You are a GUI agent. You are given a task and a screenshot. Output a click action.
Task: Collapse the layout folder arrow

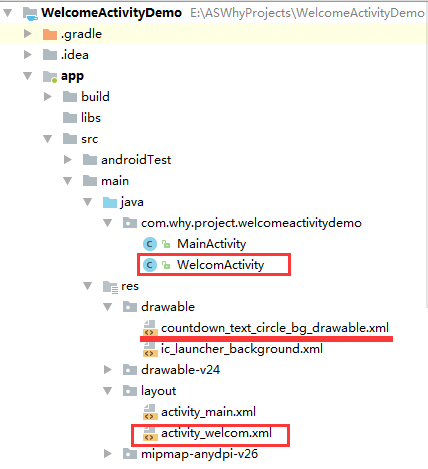[x=107, y=391]
